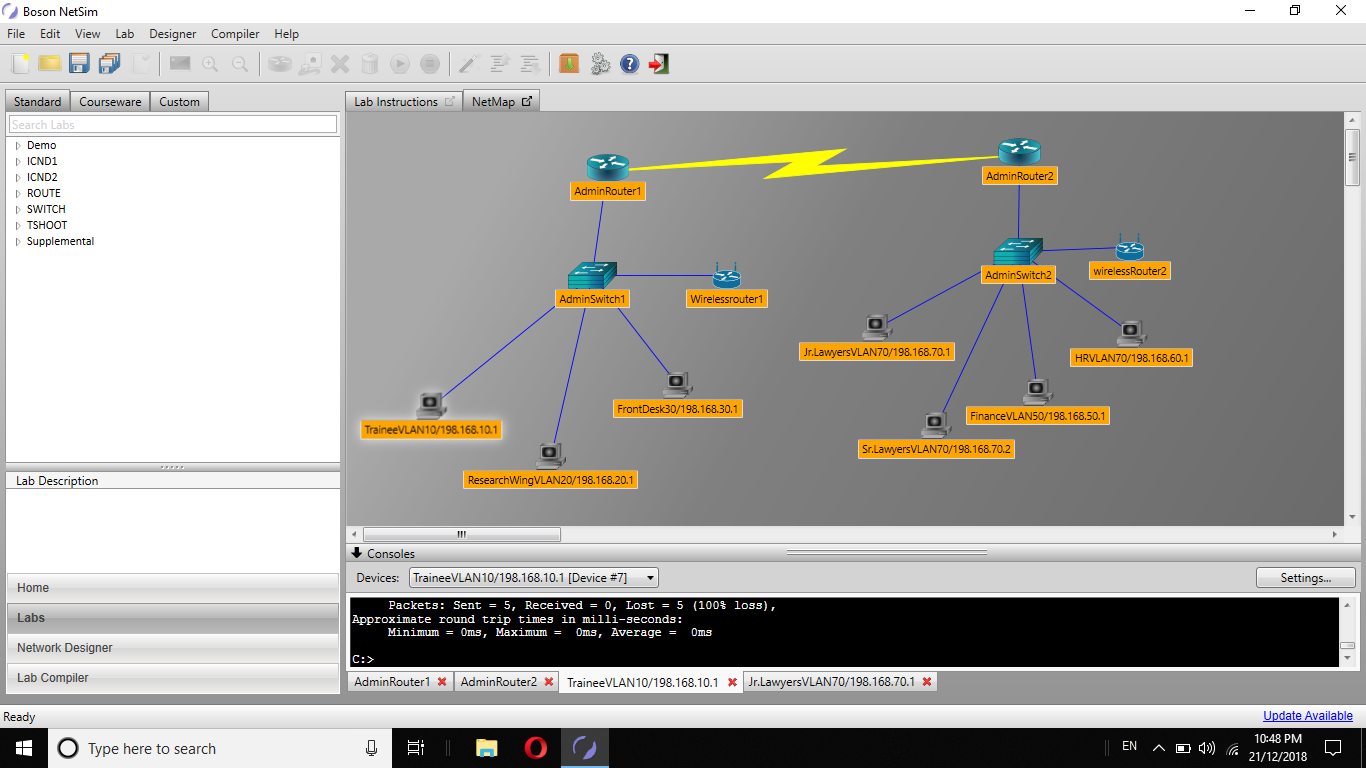Image resolution: width=1366 pixels, height=768 pixels.
Task: Open NetSim Help via the question mark icon
Action: (x=629, y=63)
